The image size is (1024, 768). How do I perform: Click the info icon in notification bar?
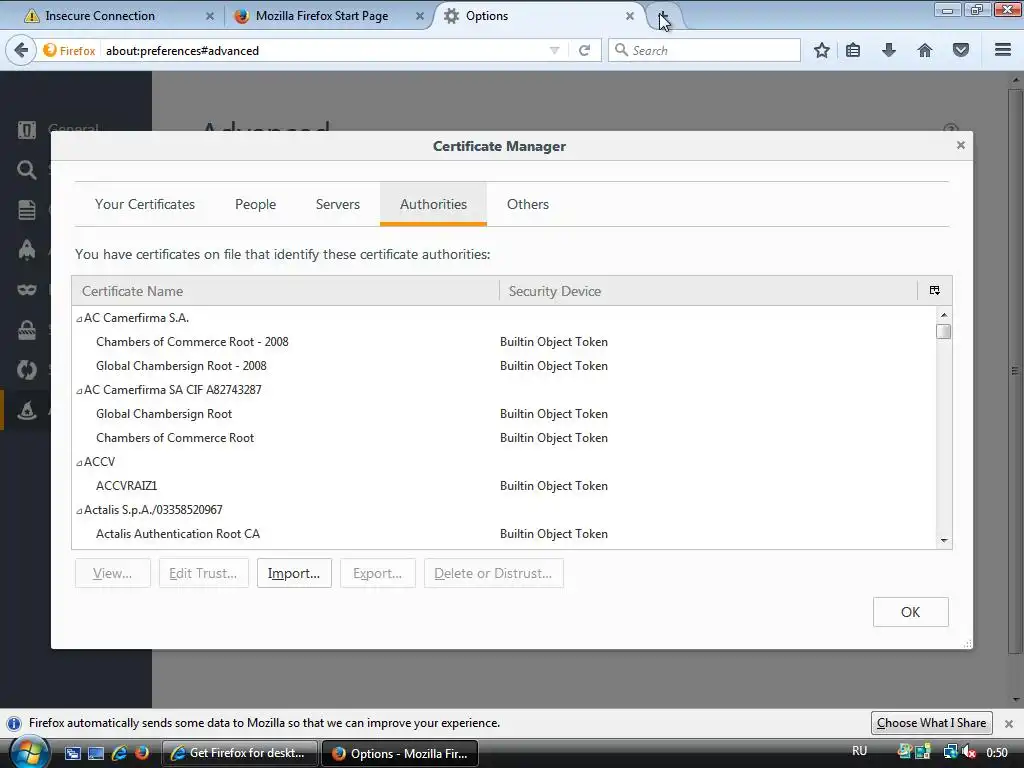(14, 724)
